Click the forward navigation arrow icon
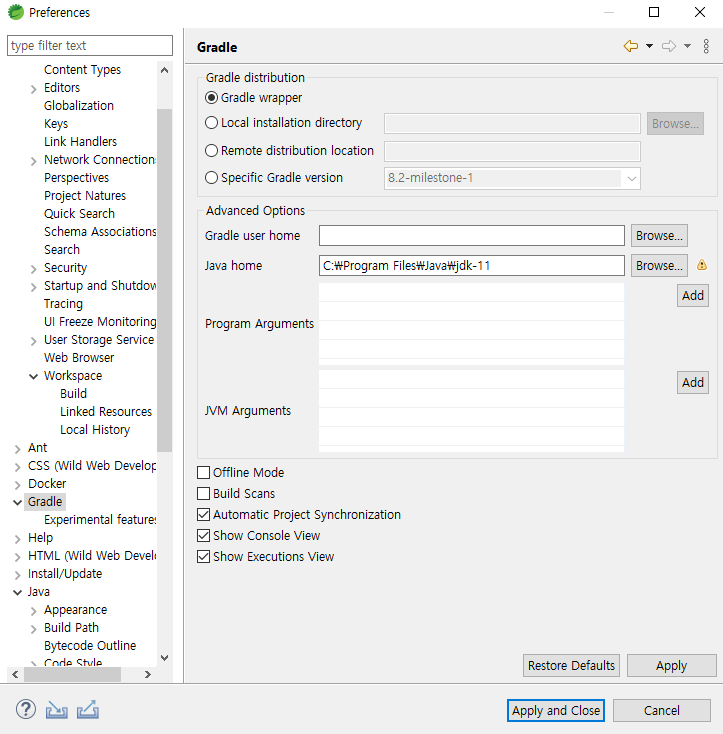723x734 pixels. click(669, 46)
